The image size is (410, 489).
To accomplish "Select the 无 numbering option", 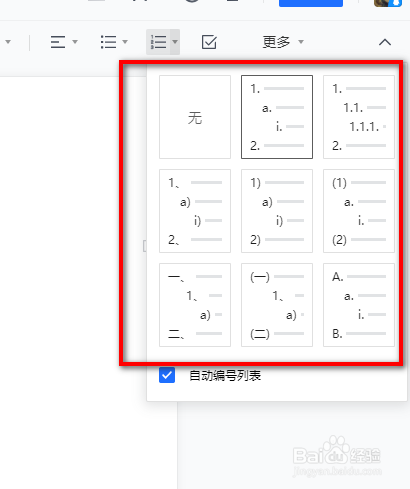I will 195,117.
